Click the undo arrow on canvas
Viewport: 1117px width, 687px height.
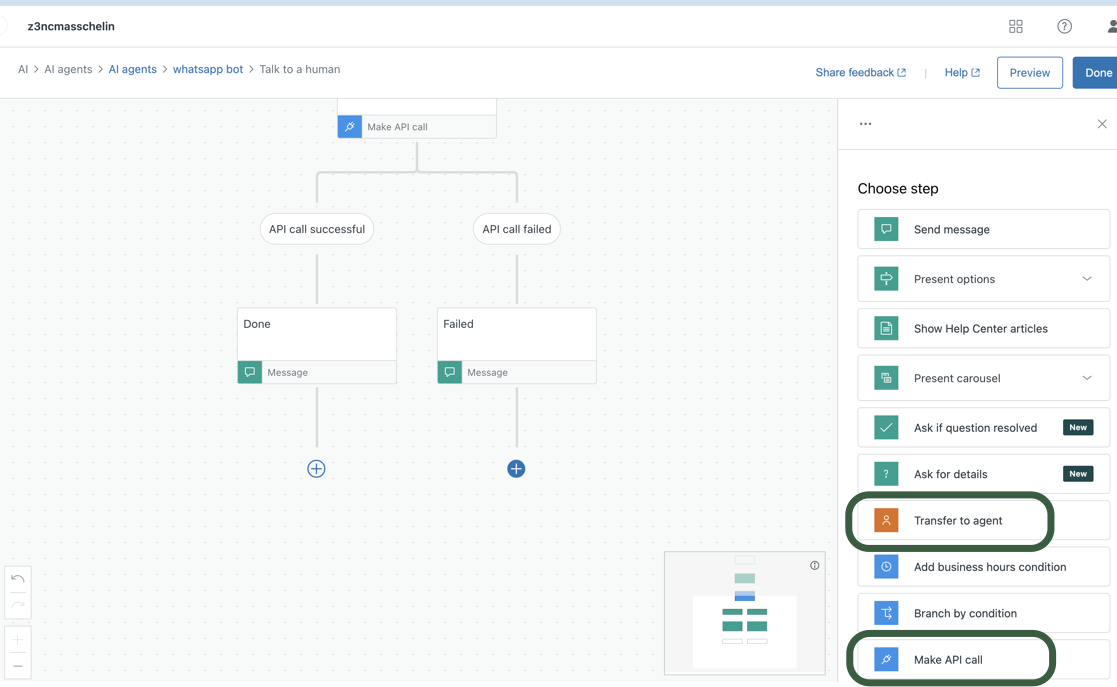coord(18,579)
